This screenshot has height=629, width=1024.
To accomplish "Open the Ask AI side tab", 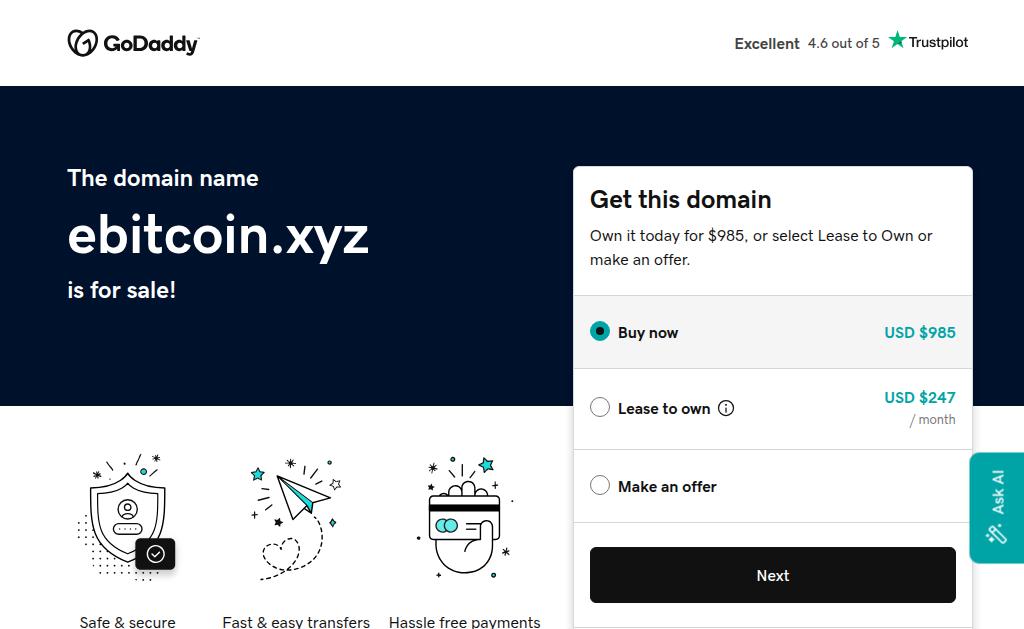I will pos(996,507).
